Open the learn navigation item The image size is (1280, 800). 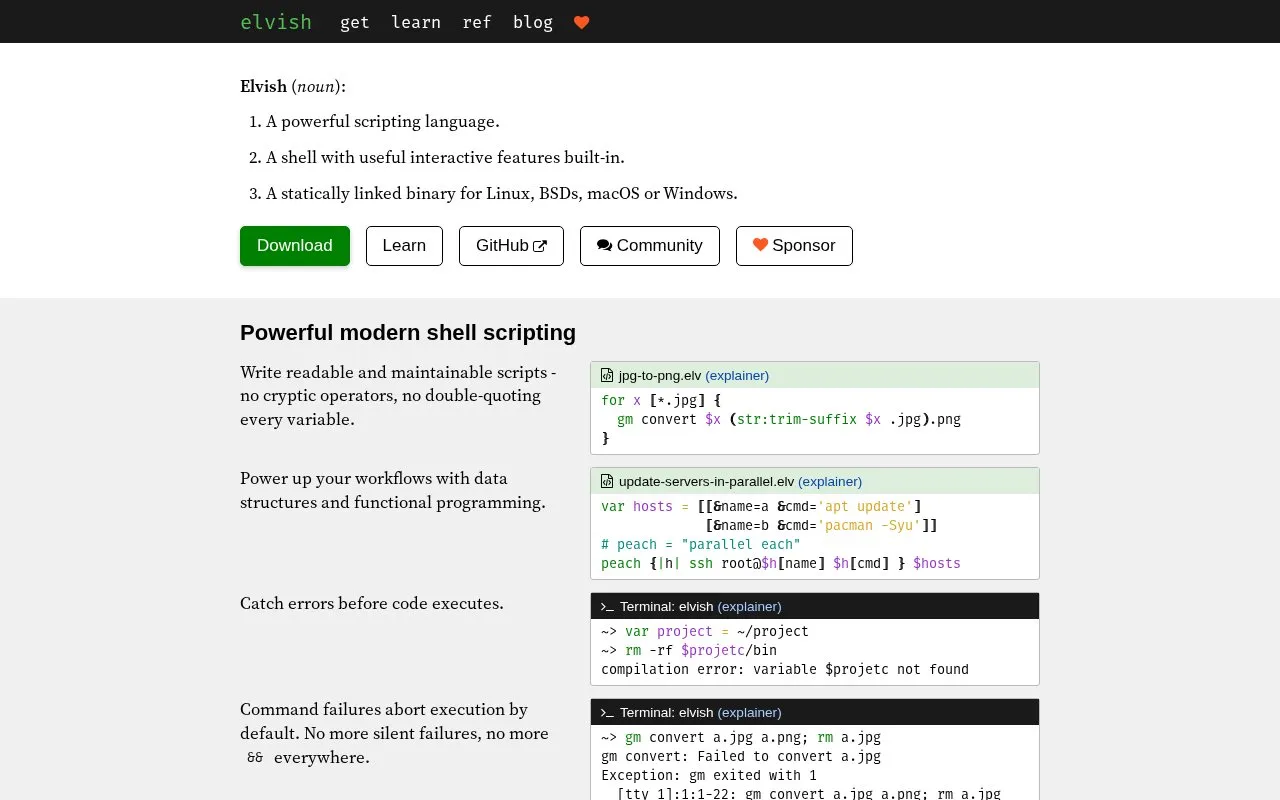pos(416,22)
